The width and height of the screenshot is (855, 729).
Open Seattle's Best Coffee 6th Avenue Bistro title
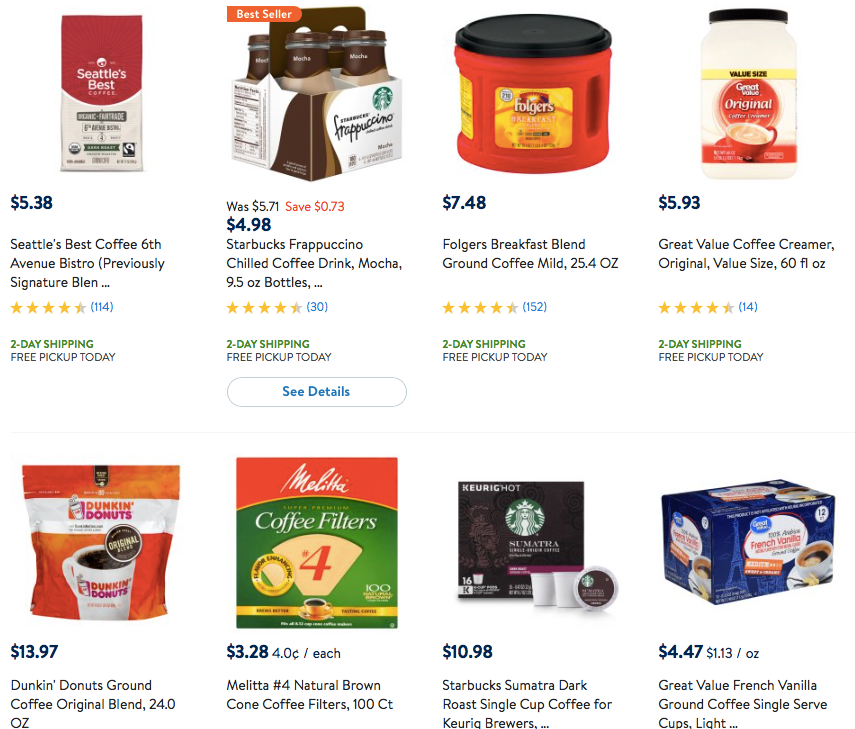88,263
